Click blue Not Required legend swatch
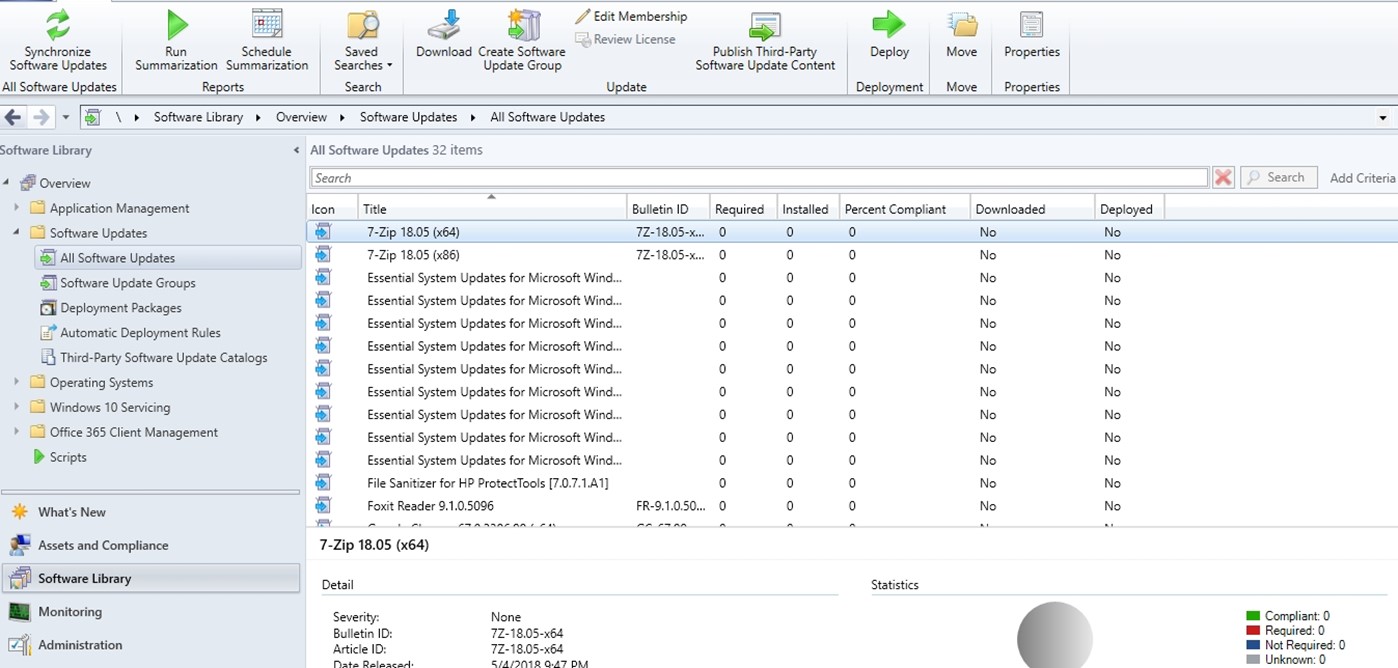 click(x=1253, y=645)
